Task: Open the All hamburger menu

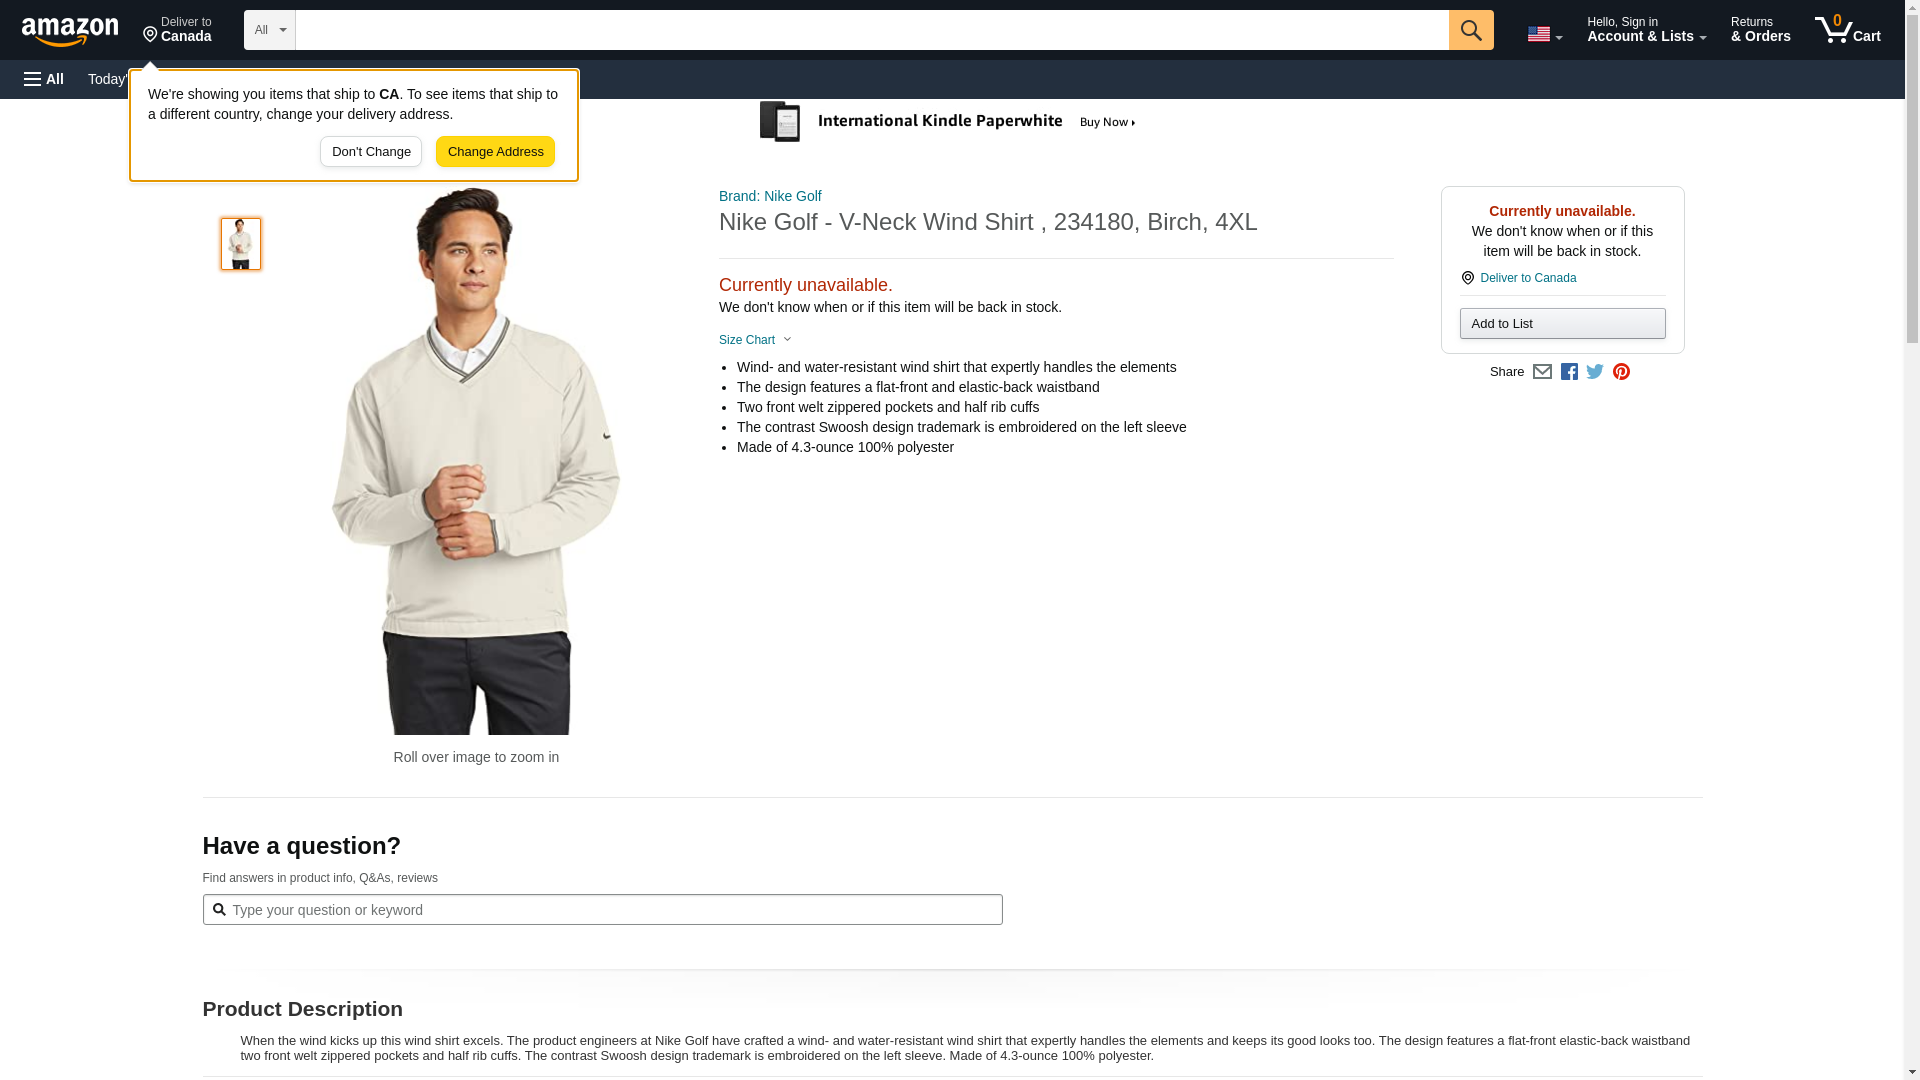Action: (x=44, y=79)
